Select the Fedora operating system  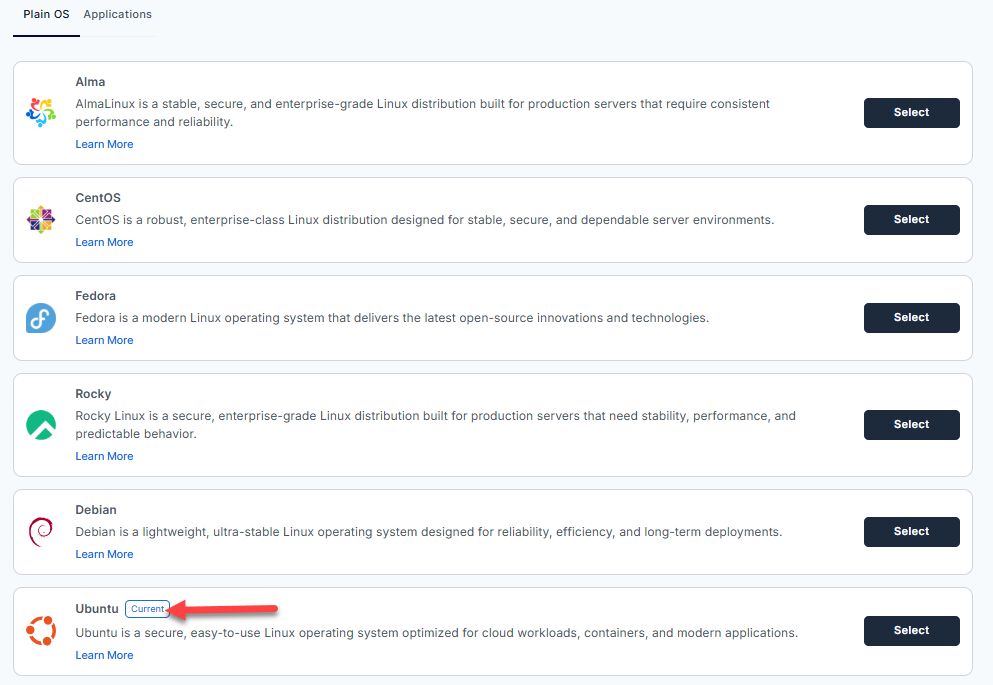point(911,318)
